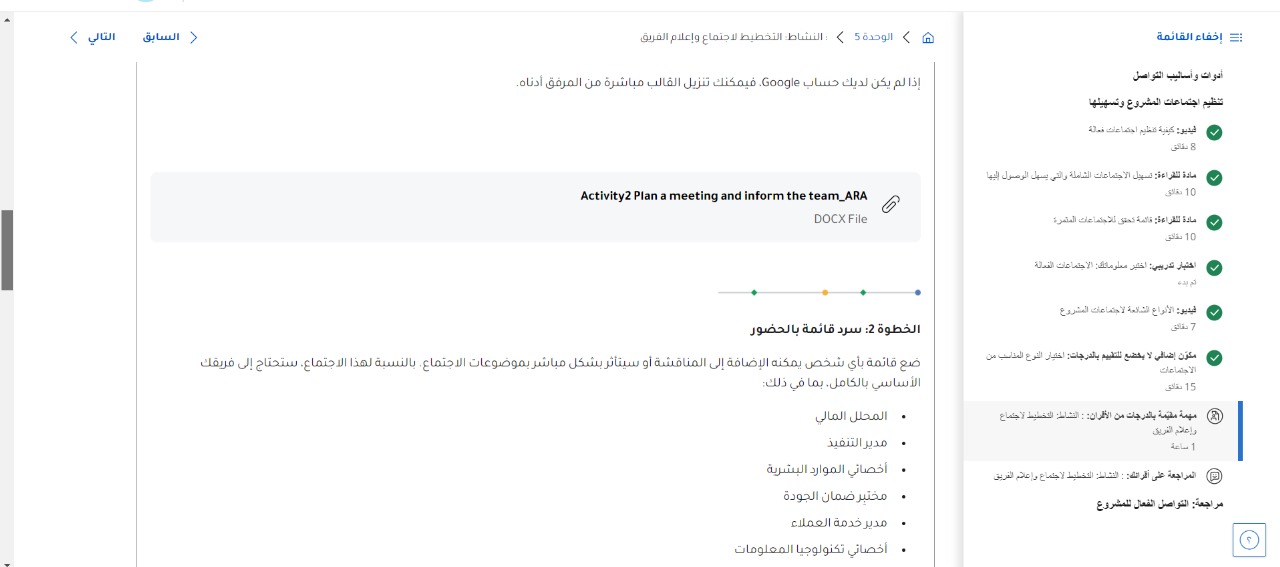Click breadcrumb chevron after الوحدة 5
Viewport: 1280px width, 567px height.
(840, 37)
